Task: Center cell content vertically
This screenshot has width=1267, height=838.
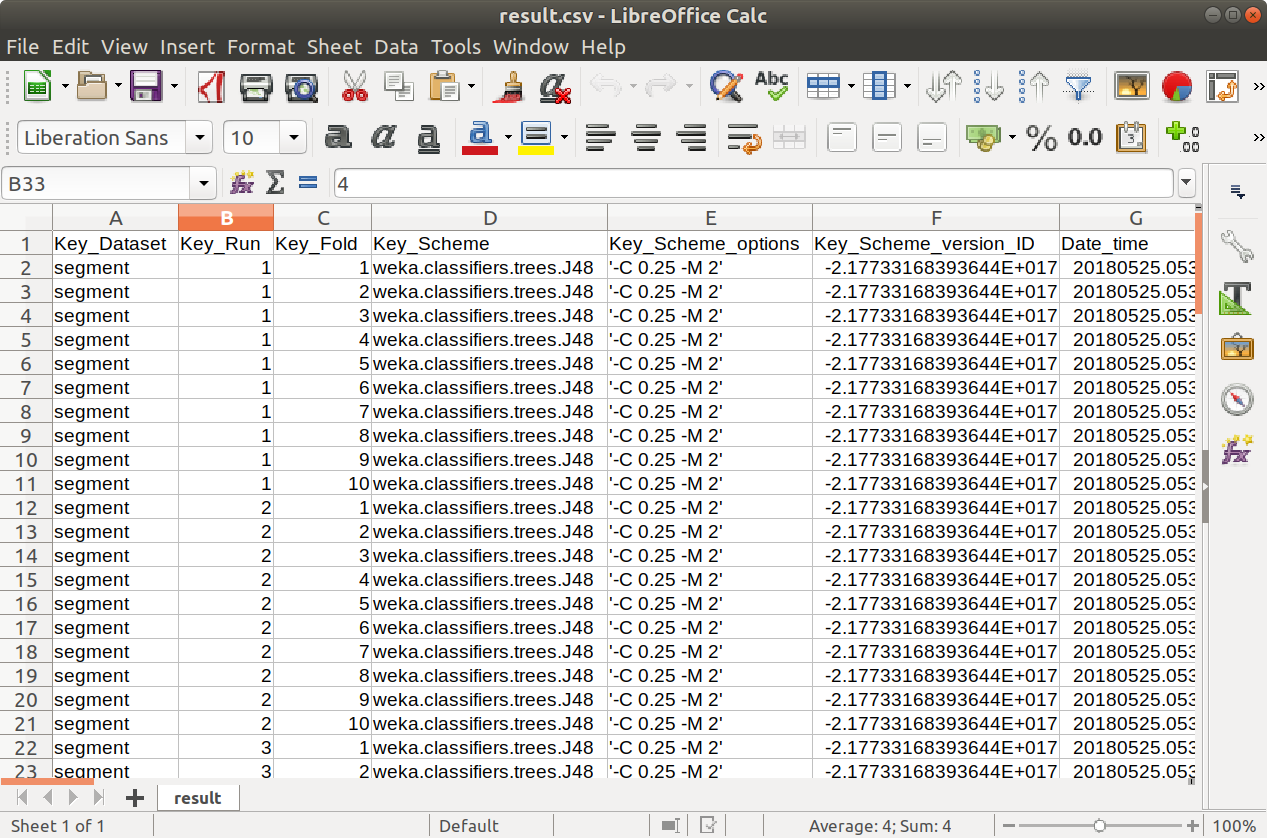Action: 888,138
